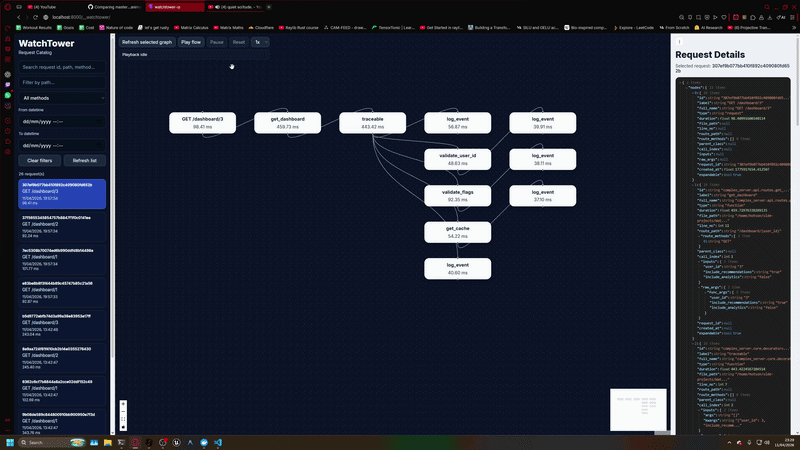Collapse the nodes array in JSON

click(x=686, y=87)
